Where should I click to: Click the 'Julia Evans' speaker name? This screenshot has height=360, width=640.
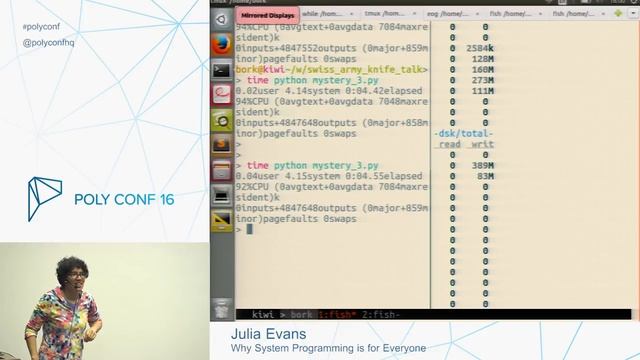[x=269, y=334]
